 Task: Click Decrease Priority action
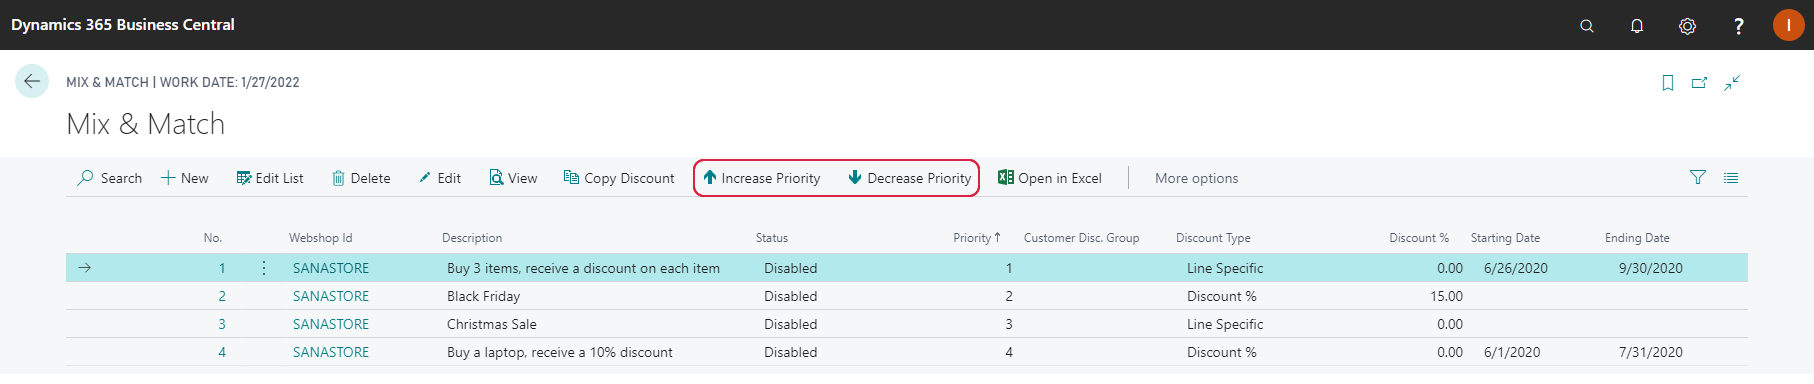910,178
